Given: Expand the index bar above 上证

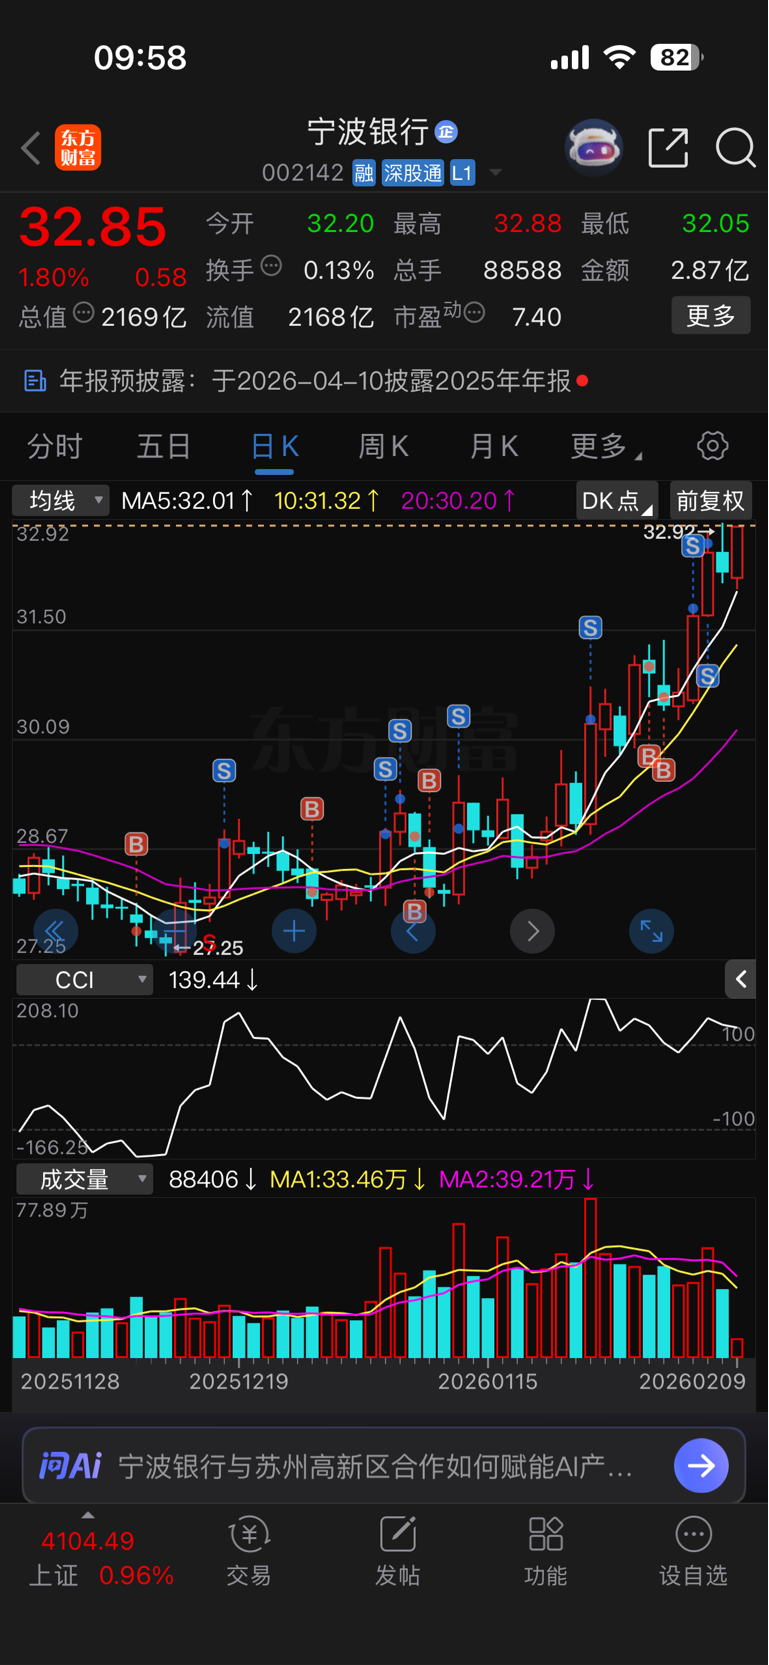Looking at the screenshot, I should 88,1515.
